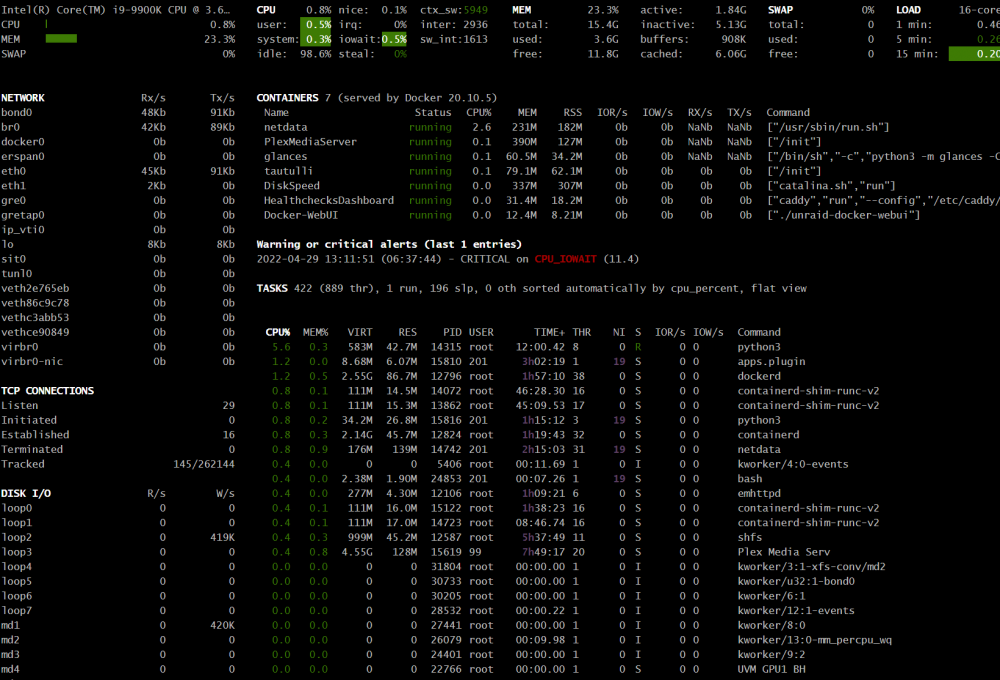This screenshot has width=1000, height=680.
Task: Select the loop2 disk entry
Action: point(17,537)
